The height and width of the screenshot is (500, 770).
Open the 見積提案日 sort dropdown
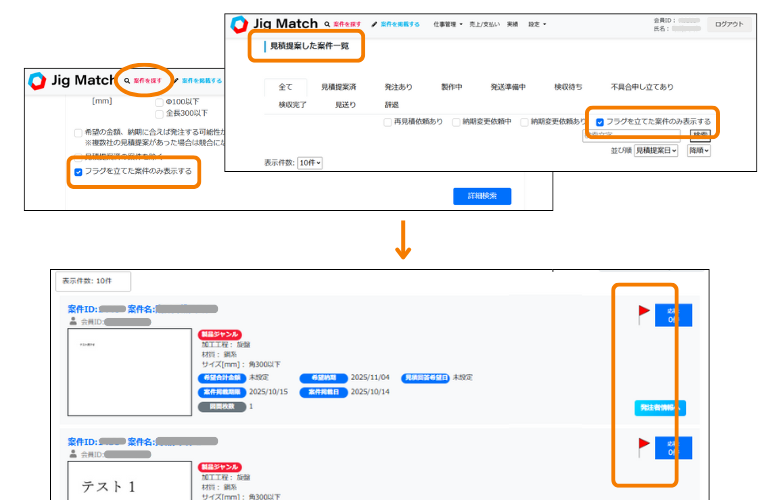click(x=656, y=150)
